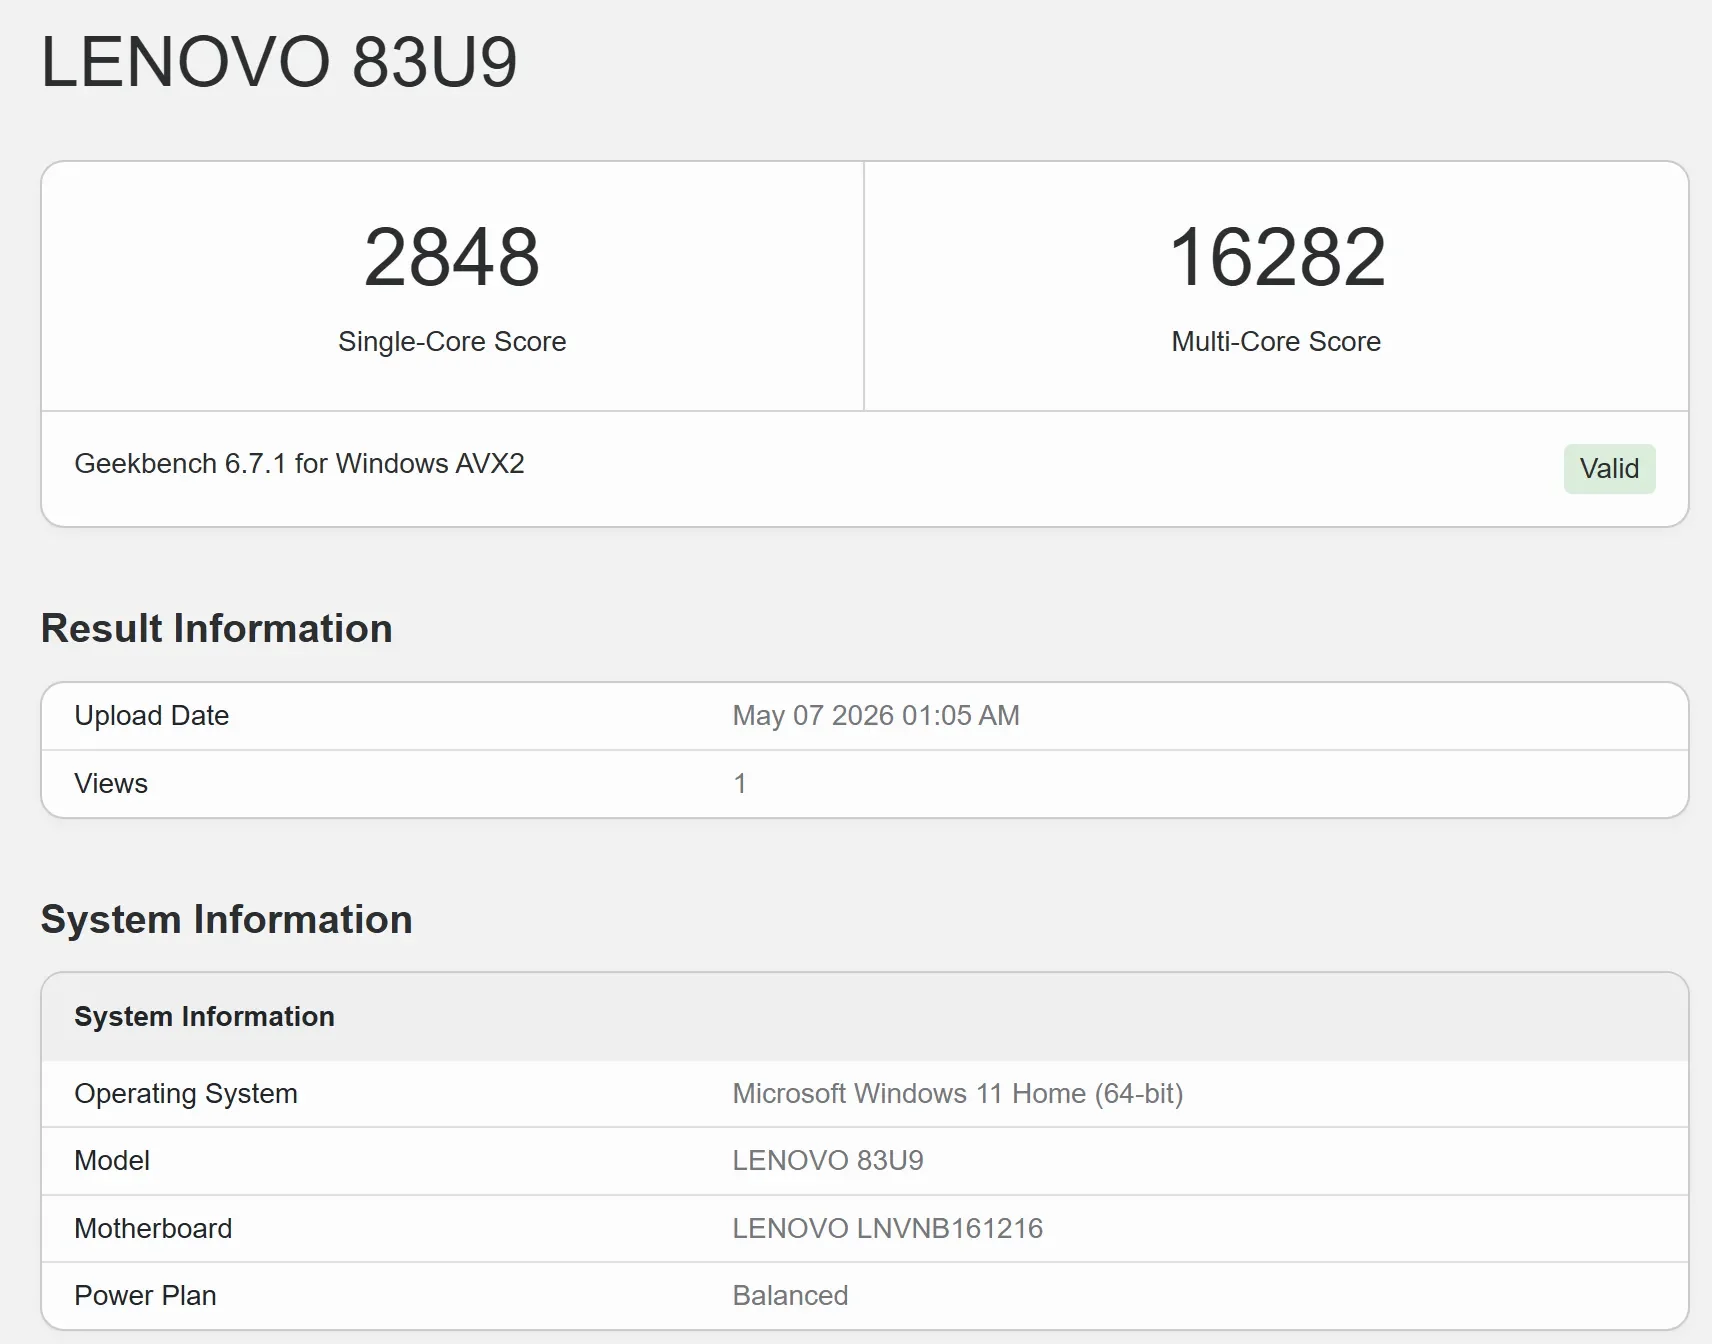Click the large System Information section heading
Viewport: 1712px width, 1344px height.
click(226, 920)
